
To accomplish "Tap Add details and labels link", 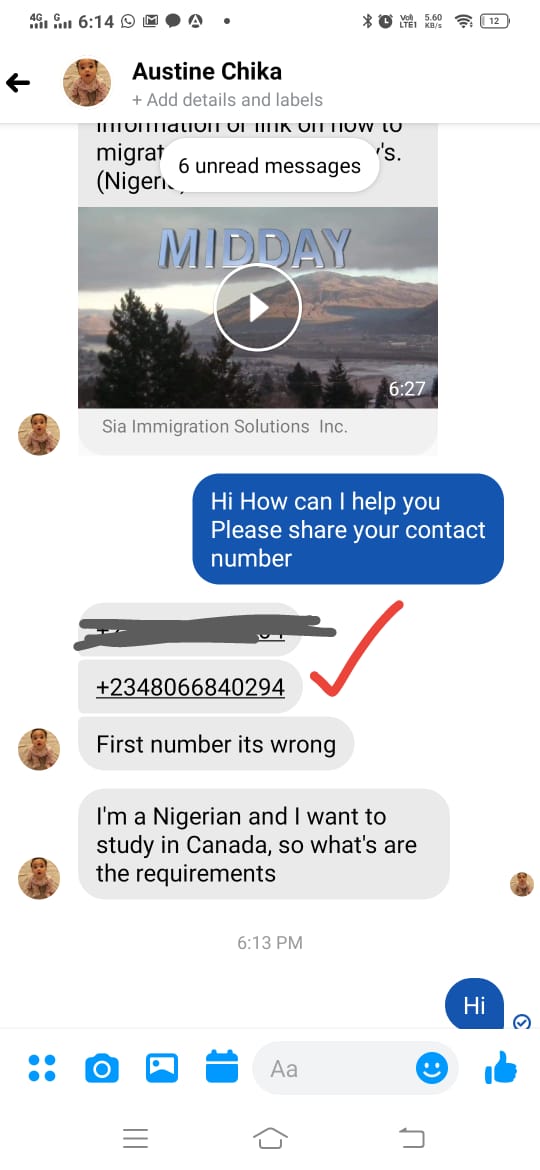I will pyautogui.click(x=227, y=100).
